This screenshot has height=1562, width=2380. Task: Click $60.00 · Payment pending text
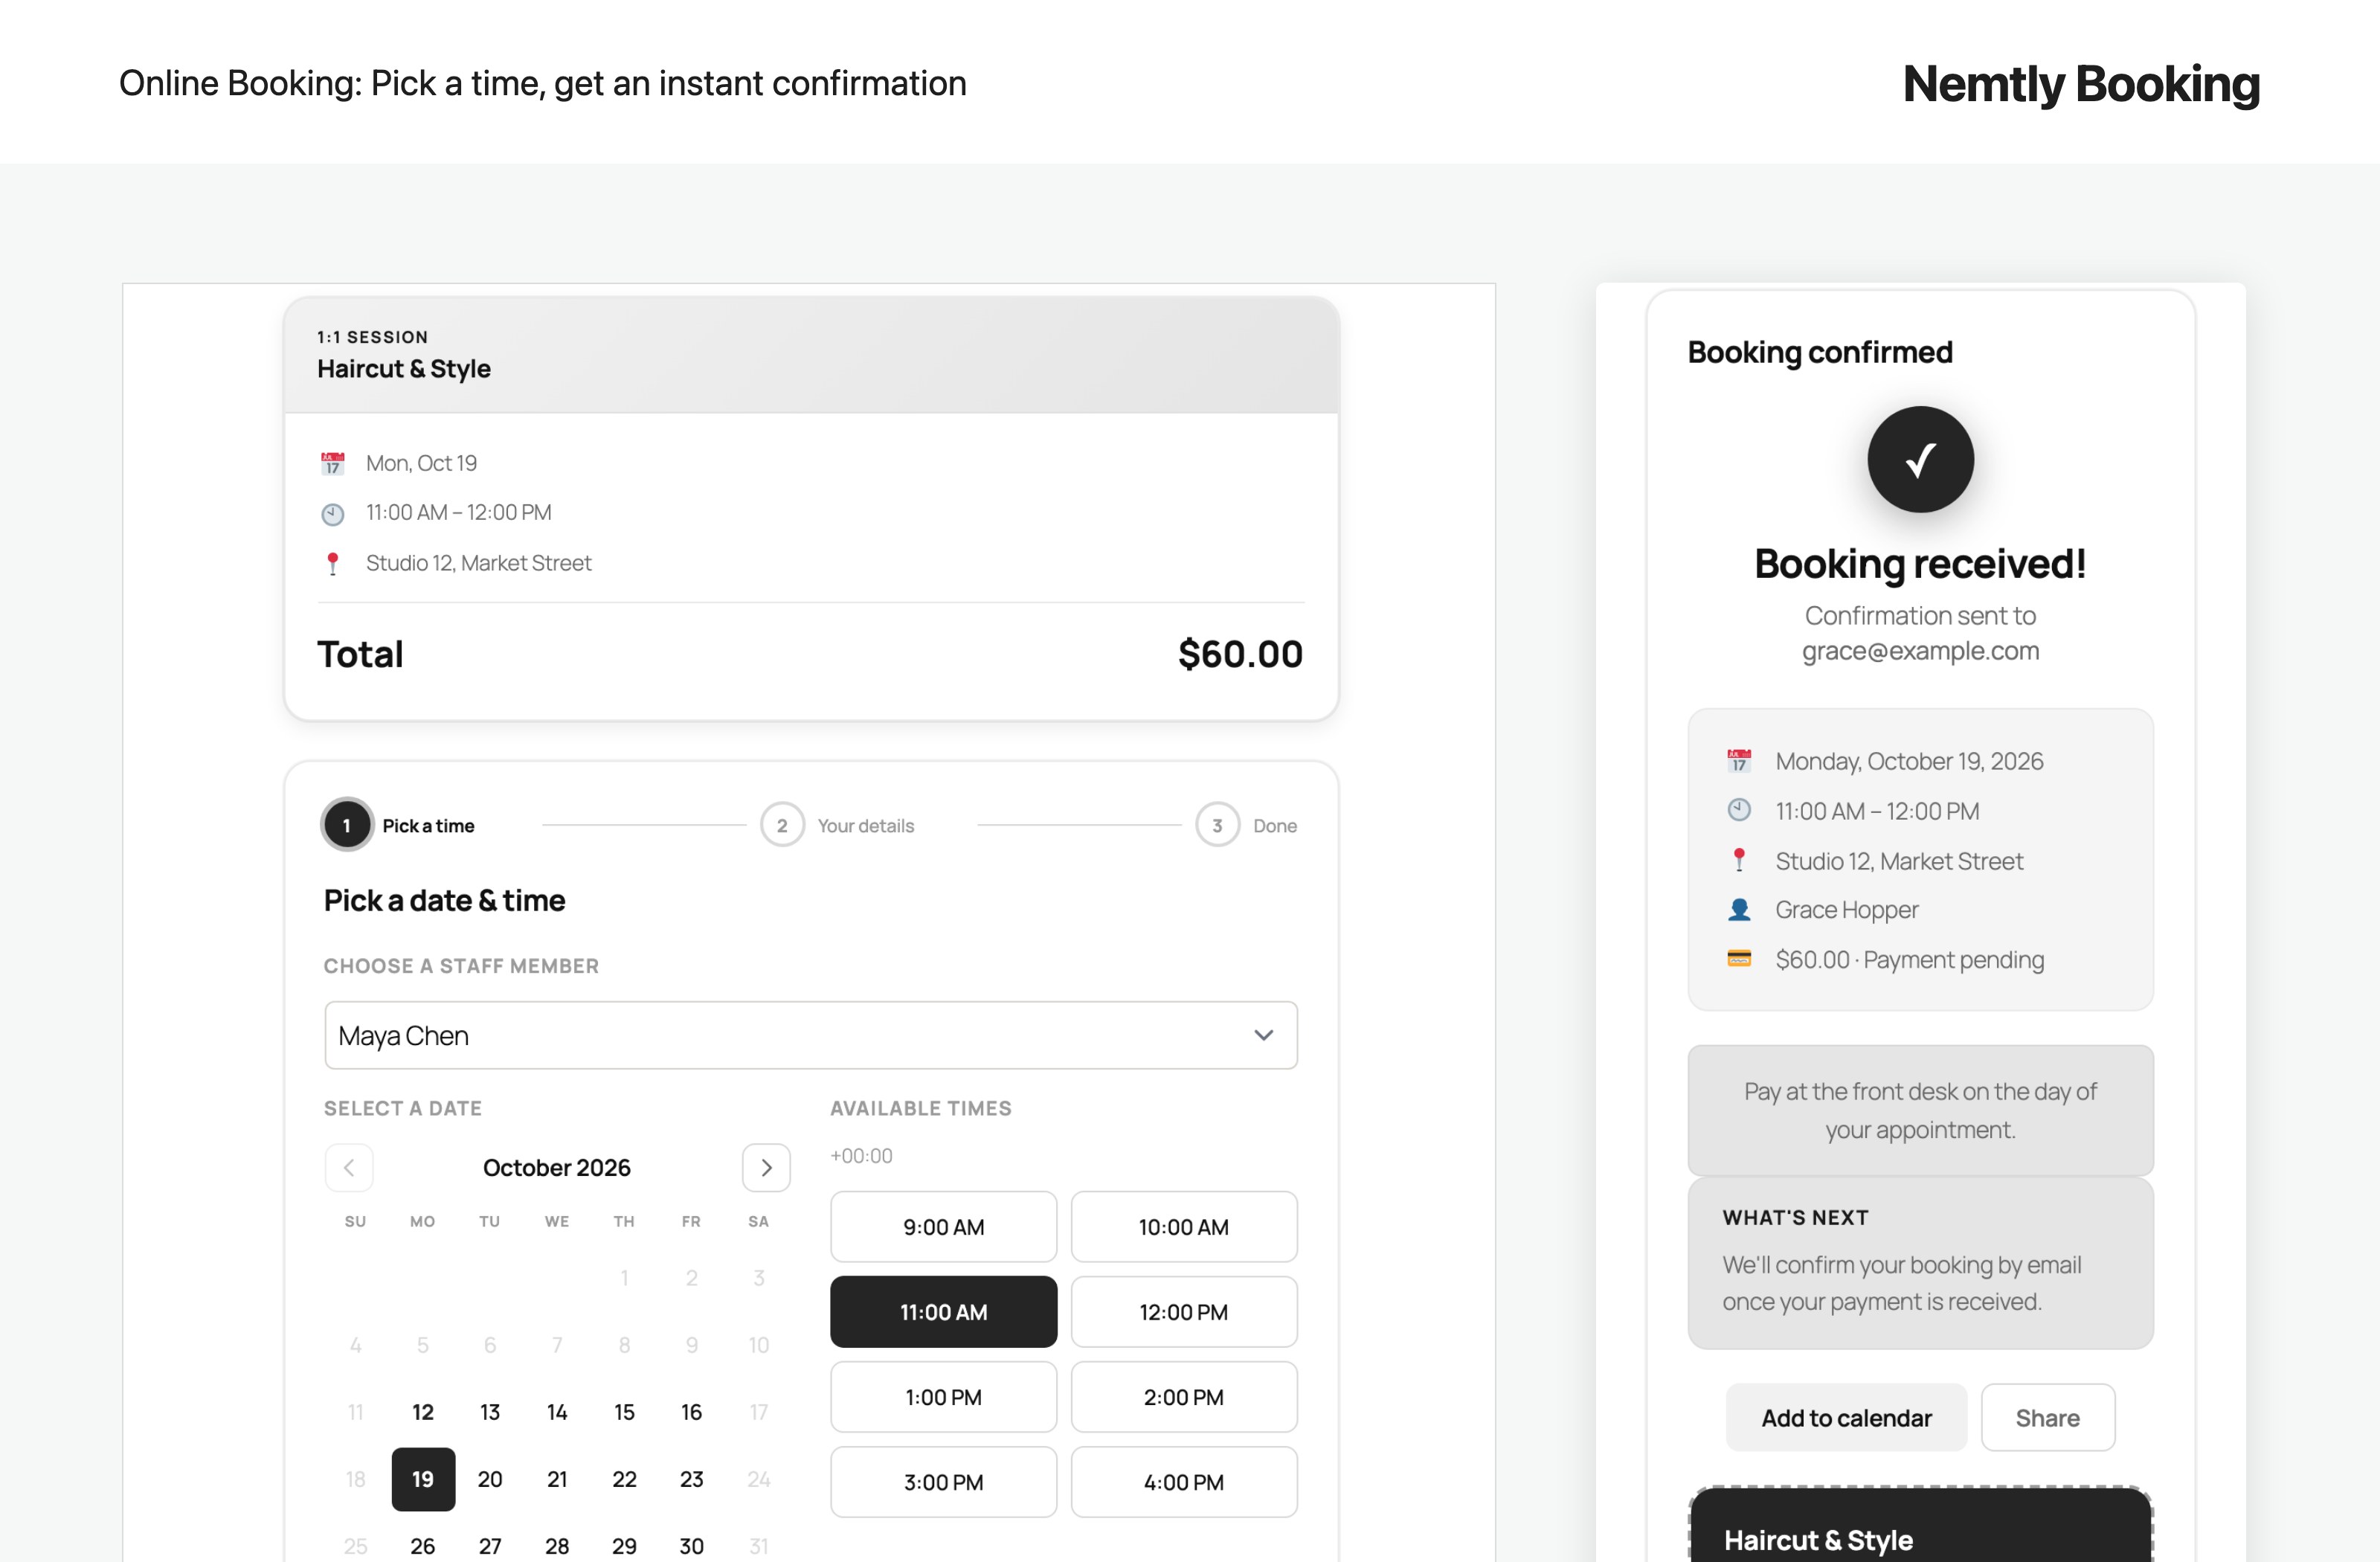pyautogui.click(x=1909, y=959)
